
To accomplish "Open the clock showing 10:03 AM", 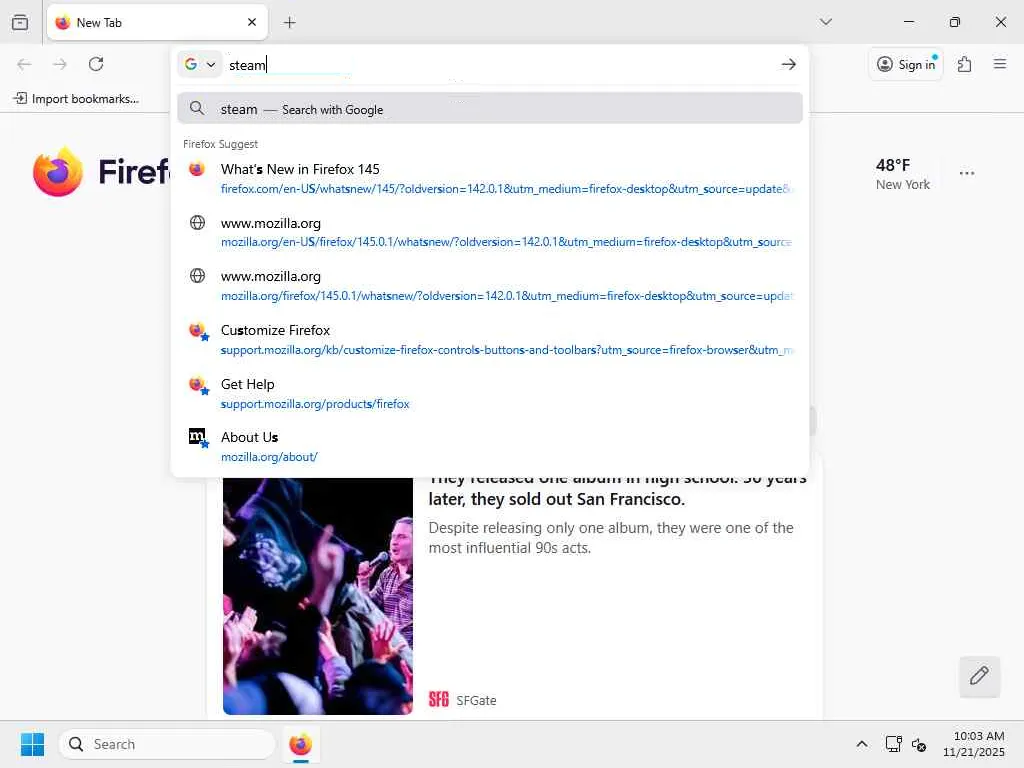I will click(x=973, y=744).
